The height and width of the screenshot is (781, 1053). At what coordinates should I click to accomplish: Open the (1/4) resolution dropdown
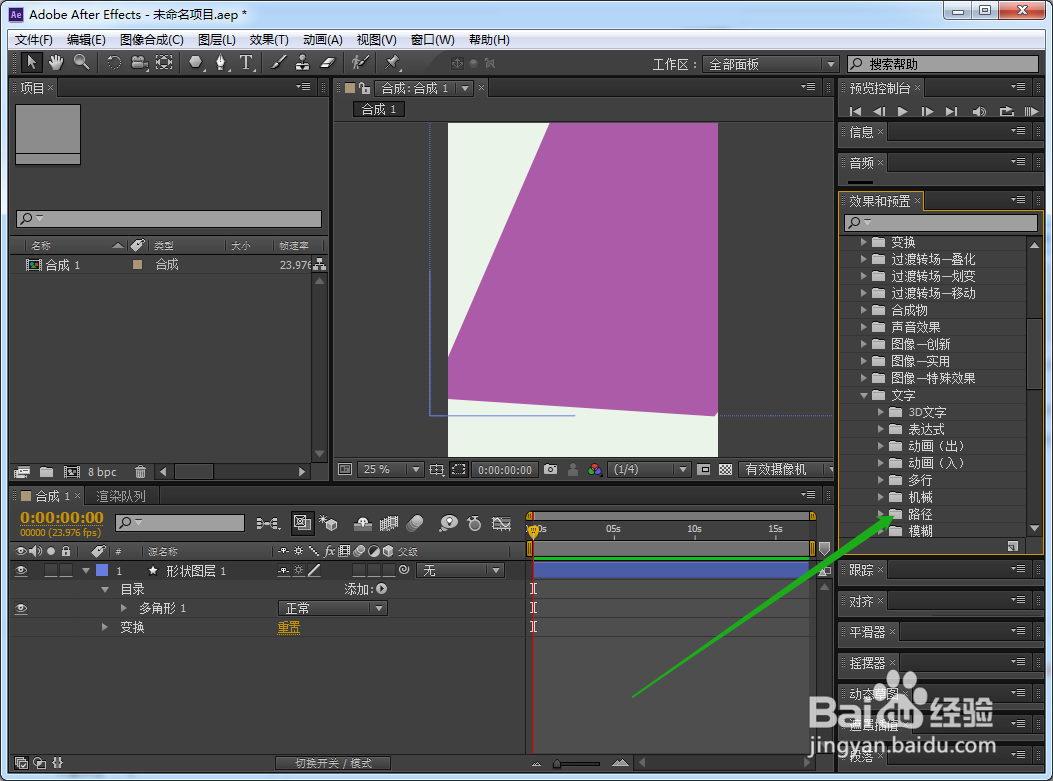[649, 469]
